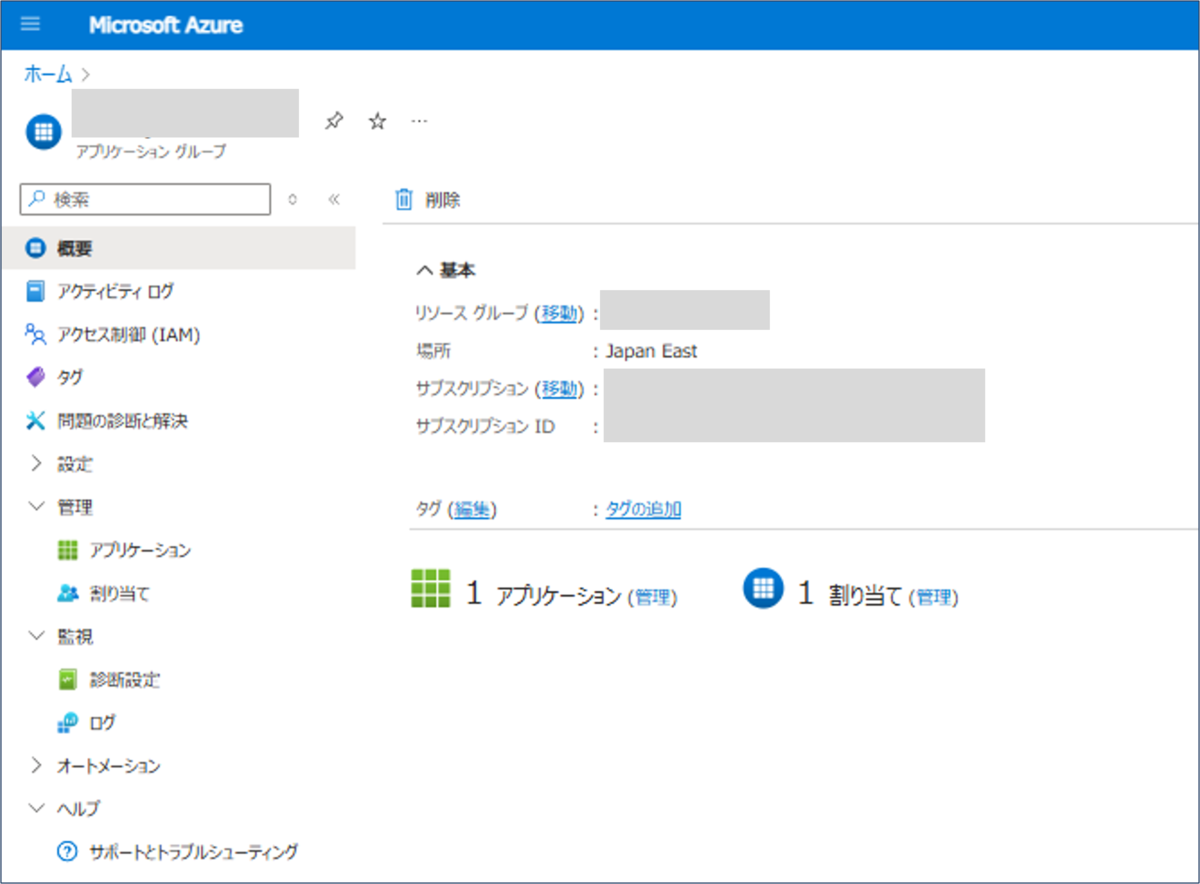
Task: Click the large green applications grid icon
Action: (431, 588)
